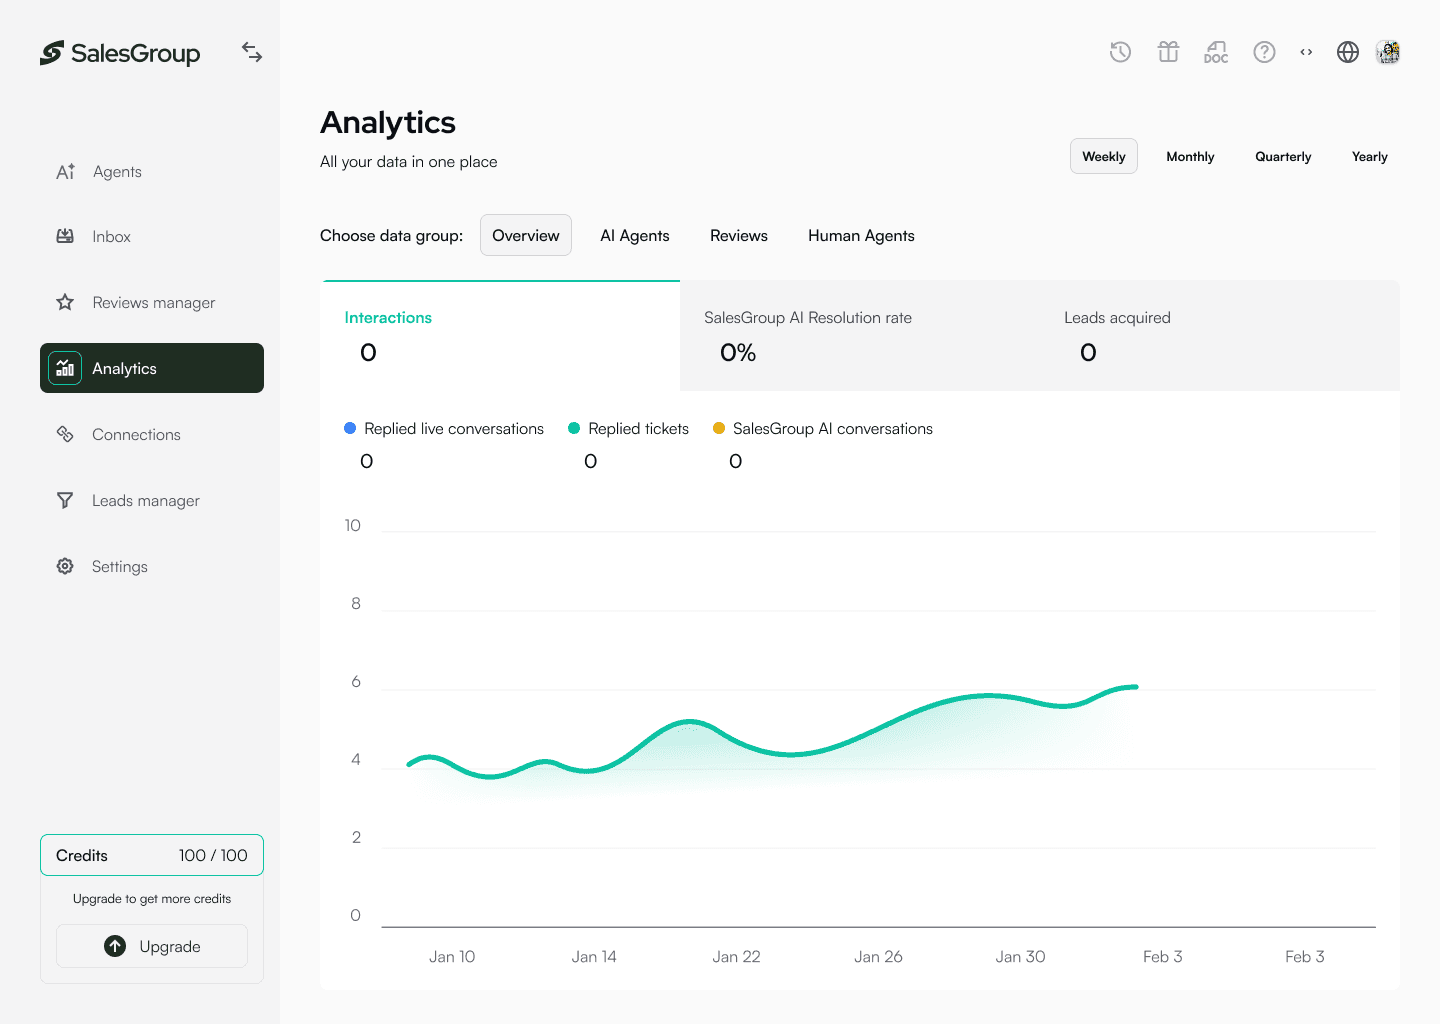Open Agents in the sidebar

pyautogui.click(x=152, y=171)
